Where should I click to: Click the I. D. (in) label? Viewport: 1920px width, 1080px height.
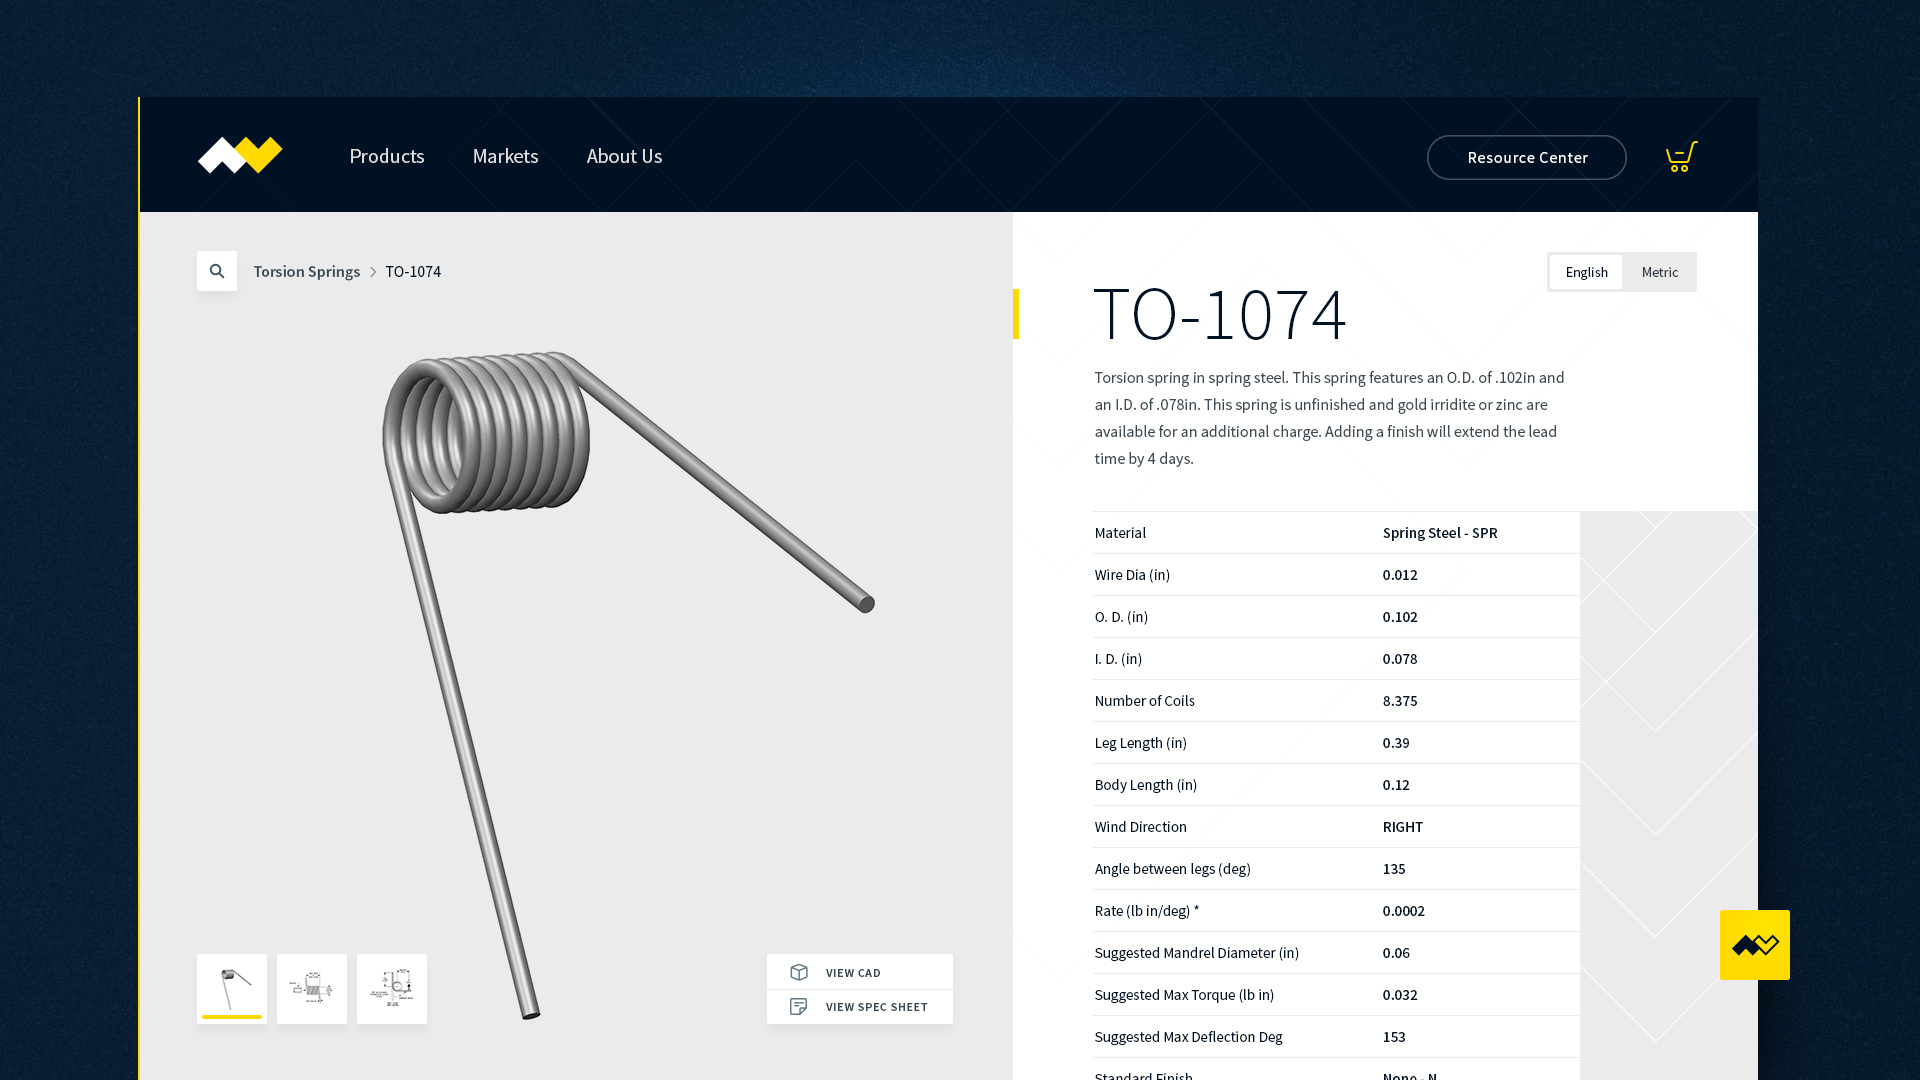1118,659
